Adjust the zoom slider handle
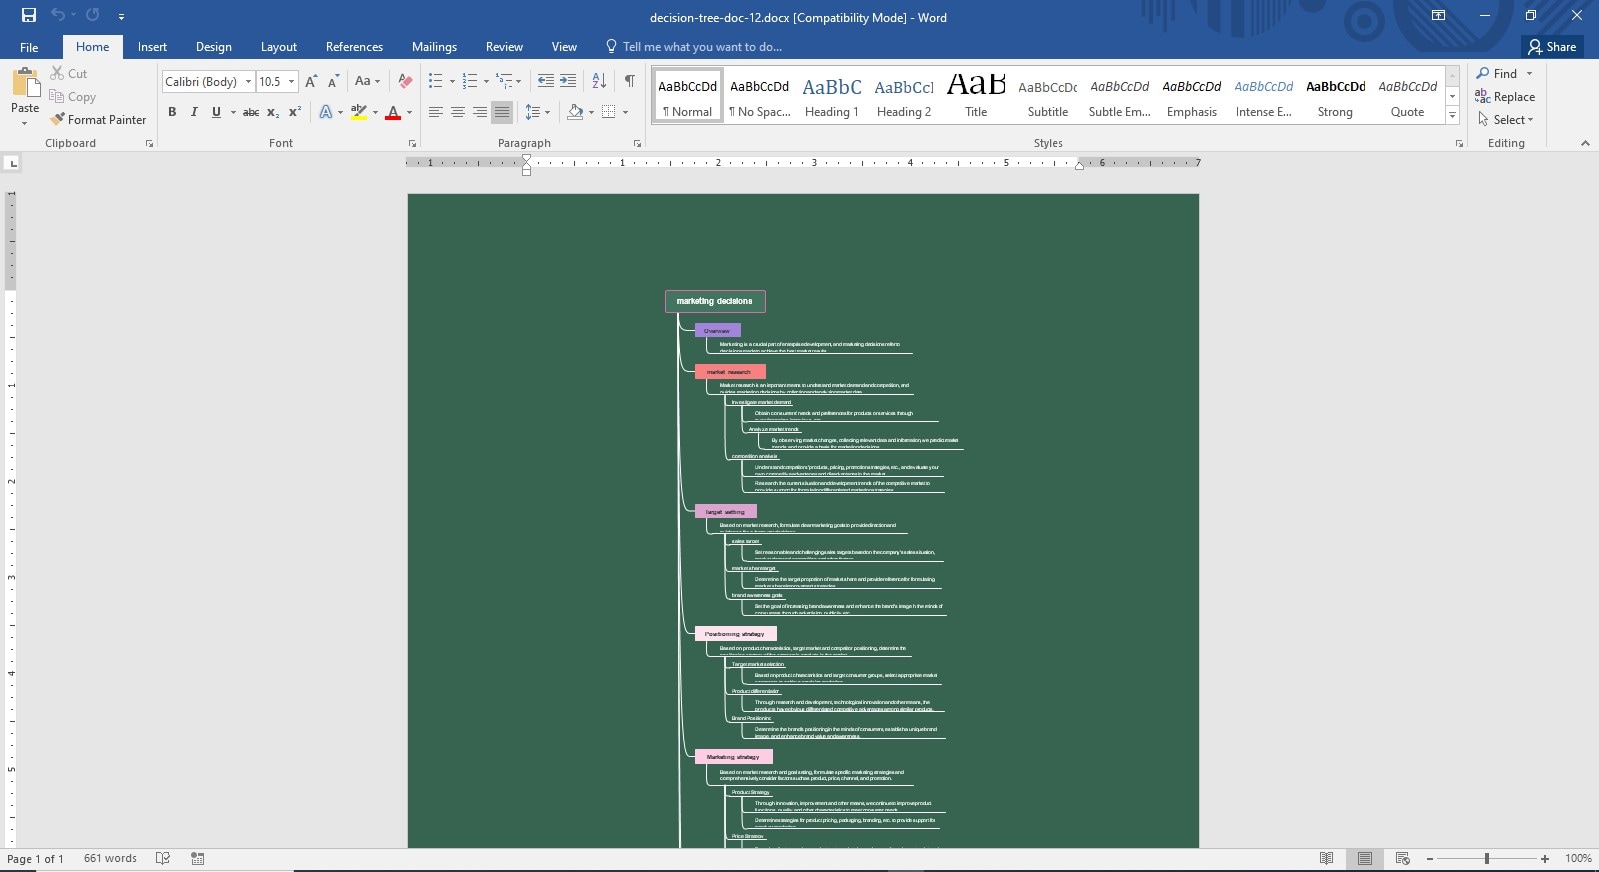The height and width of the screenshot is (872, 1599). [x=1487, y=858]
